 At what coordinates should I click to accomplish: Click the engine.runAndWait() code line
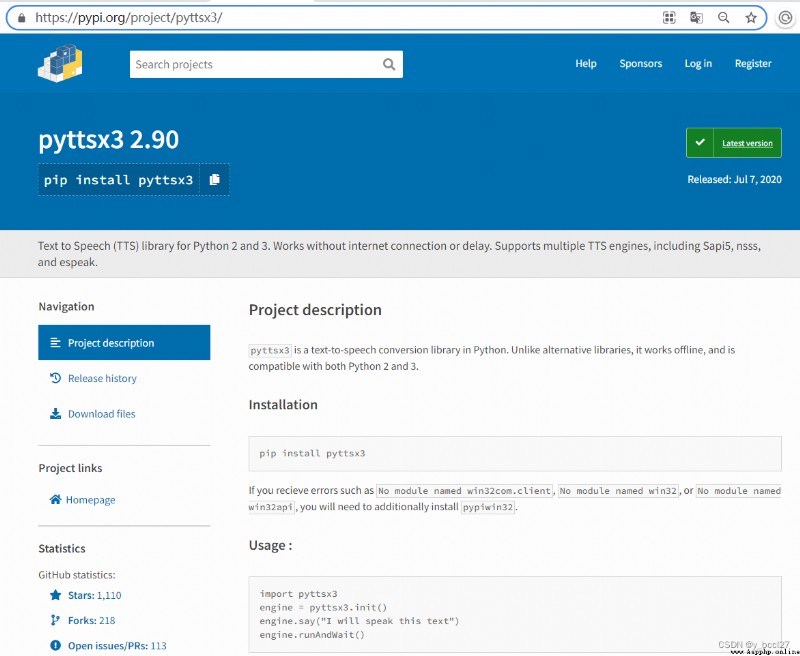[x=312, y=635]
